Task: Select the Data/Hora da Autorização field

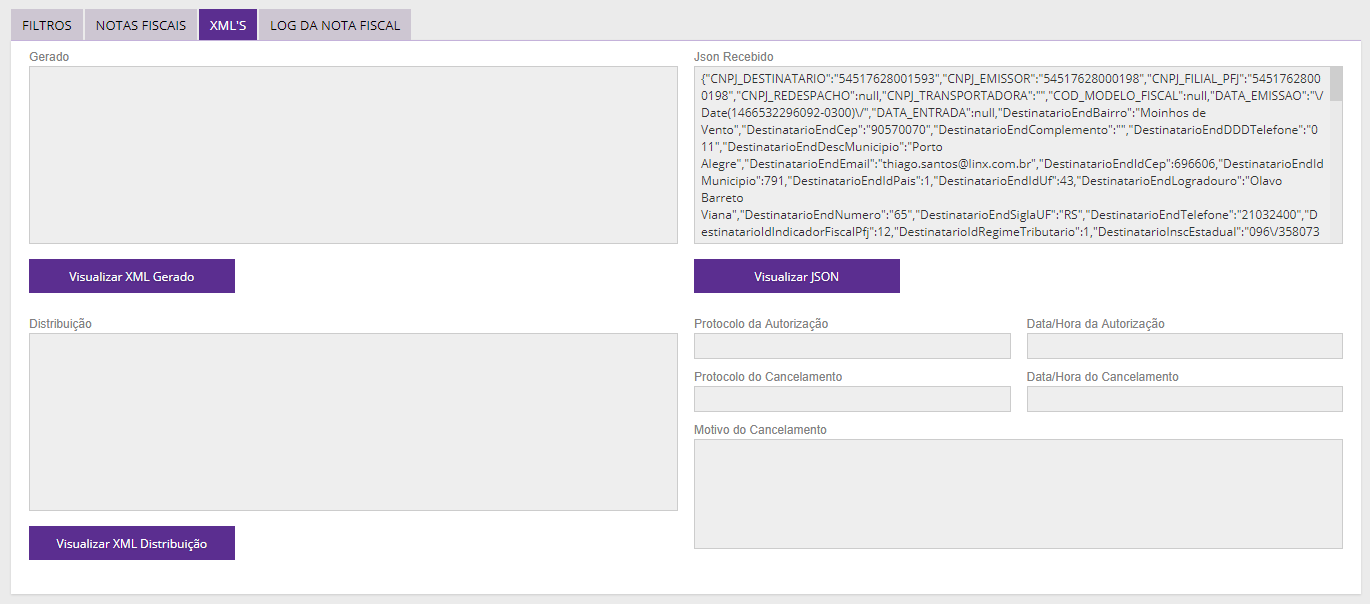Action: (1184, 346)
